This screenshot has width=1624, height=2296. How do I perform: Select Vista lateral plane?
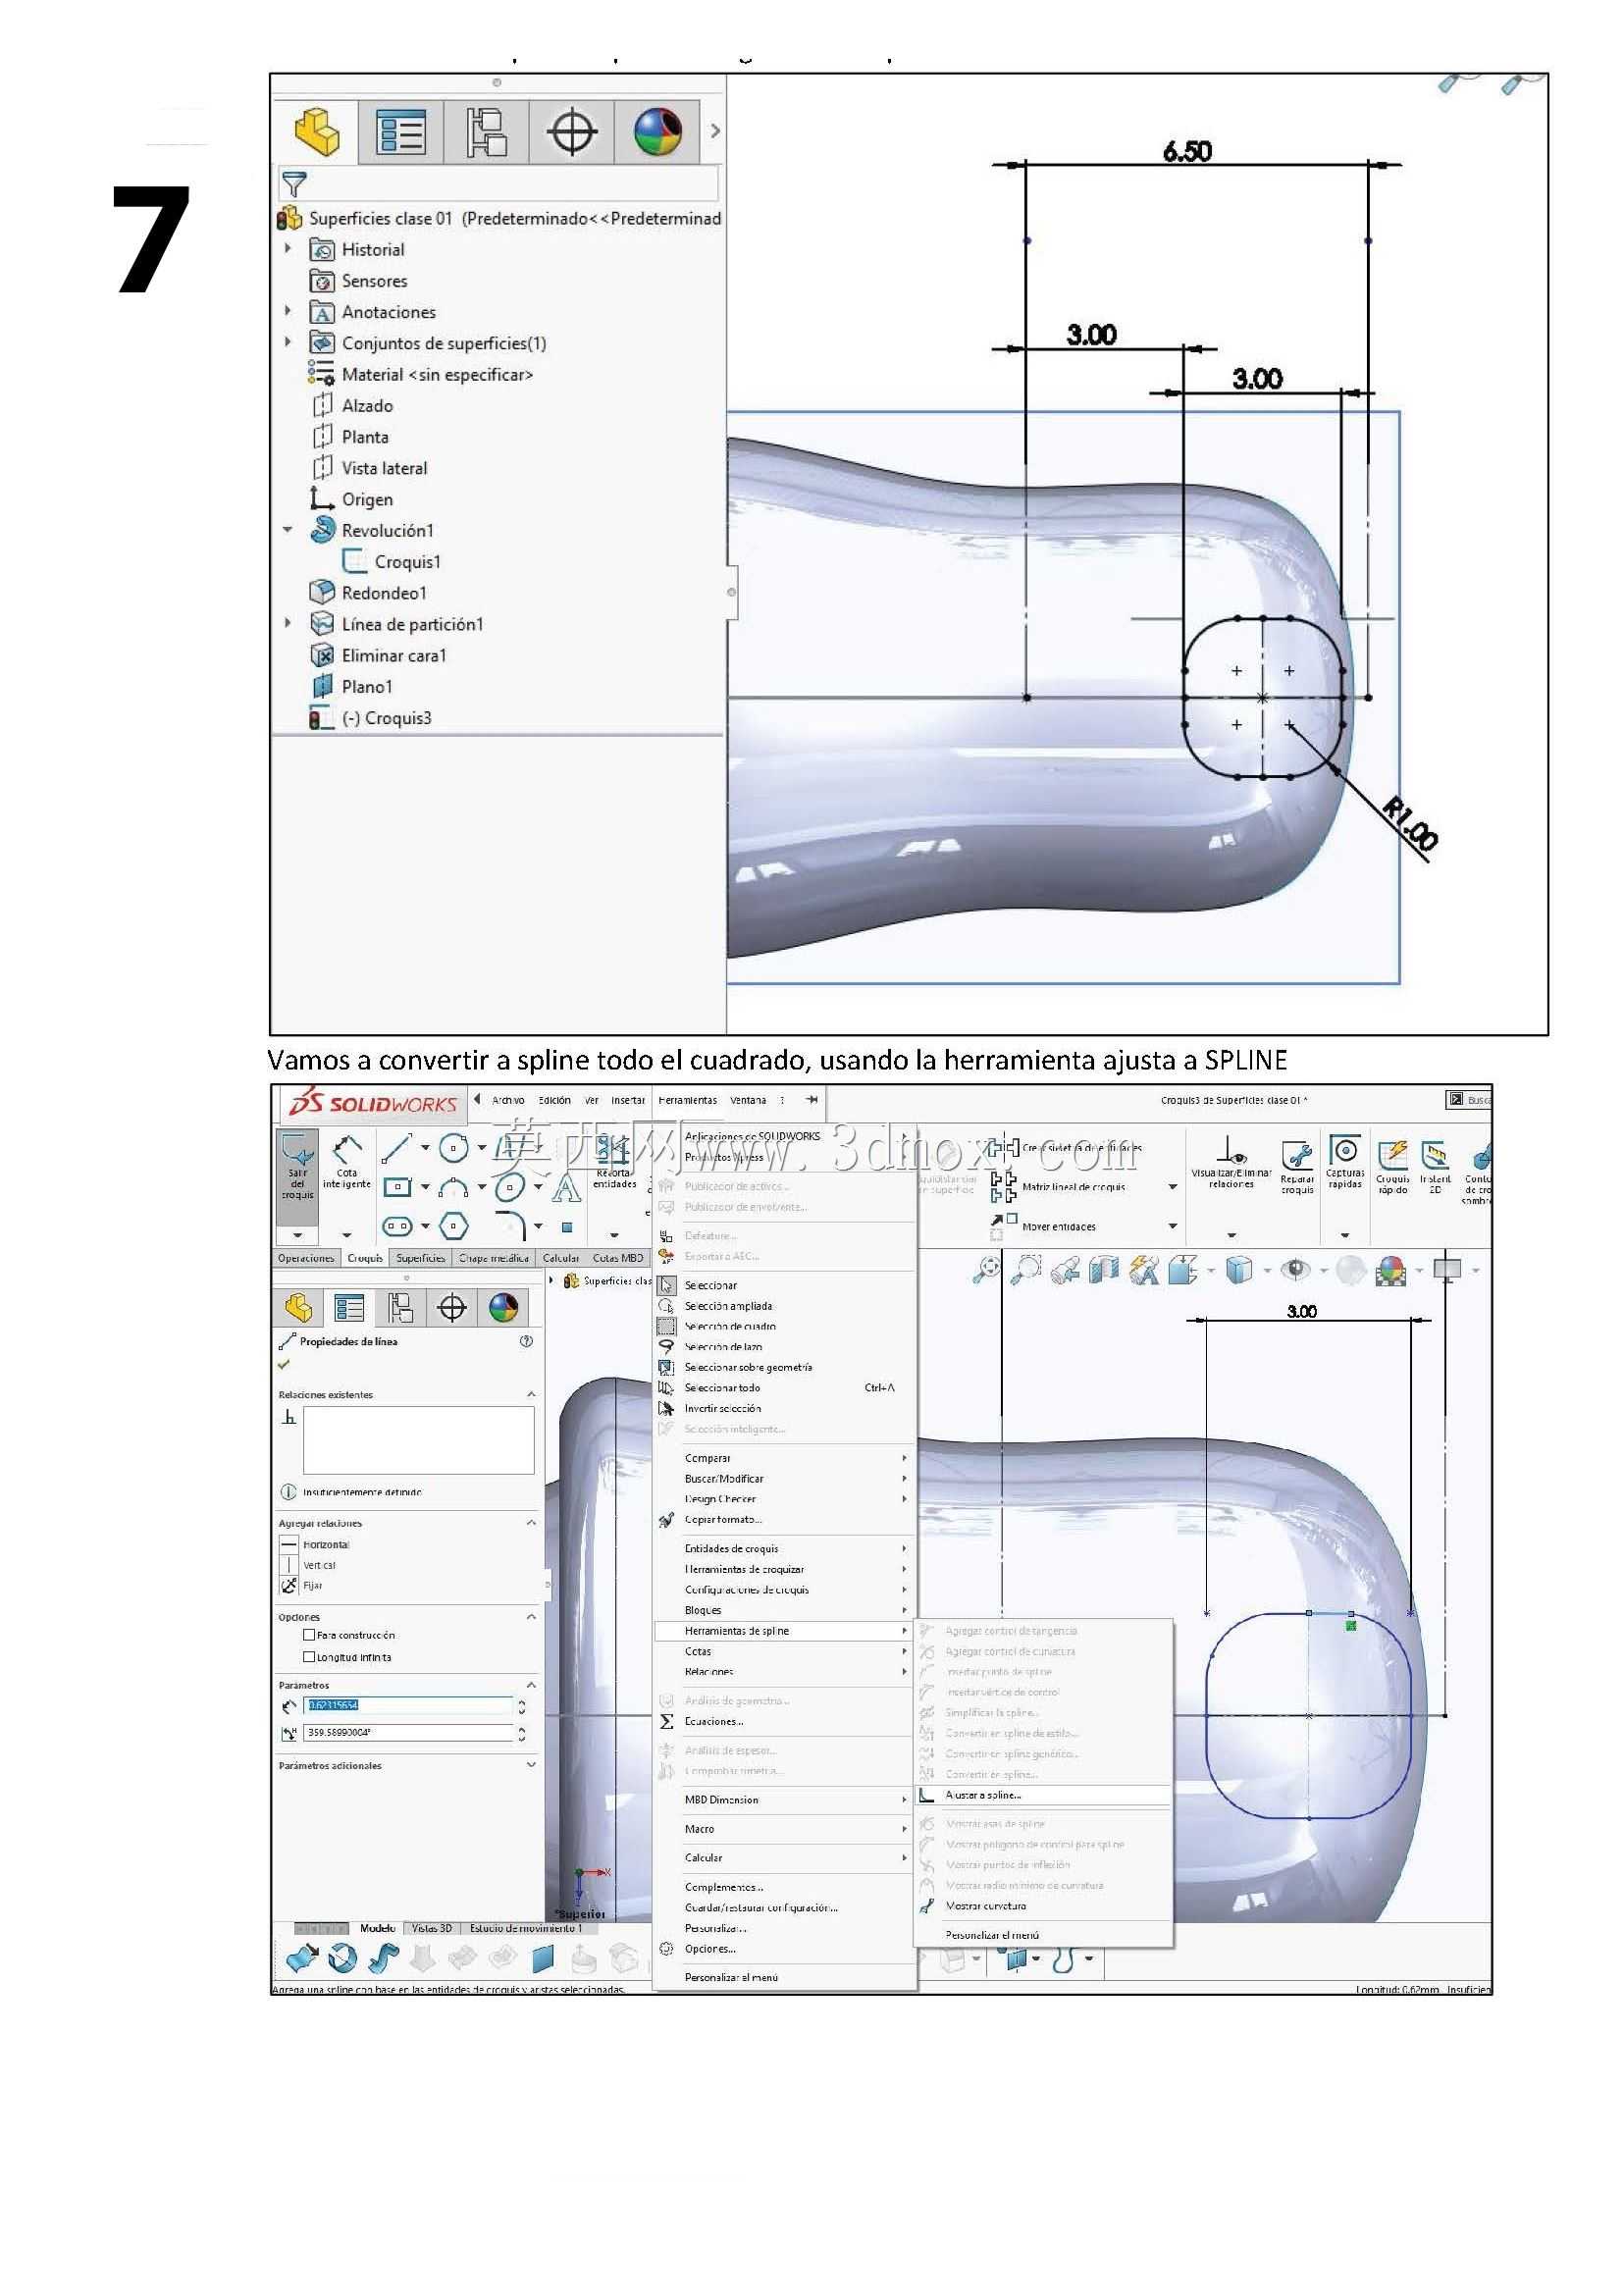(369, 468)
